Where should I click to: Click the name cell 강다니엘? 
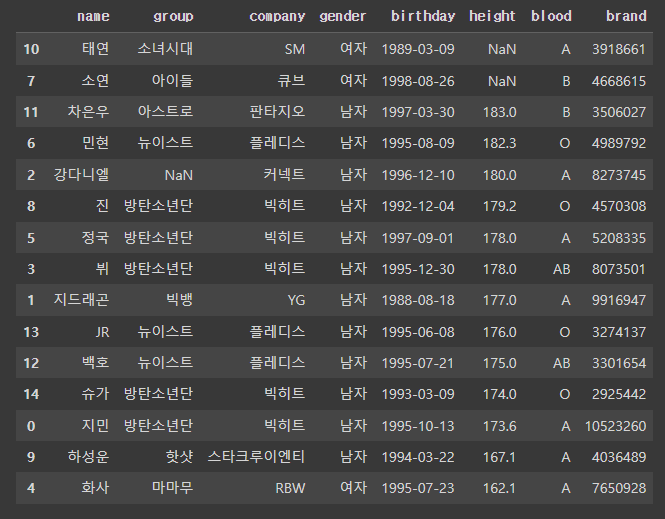point(81,174)
